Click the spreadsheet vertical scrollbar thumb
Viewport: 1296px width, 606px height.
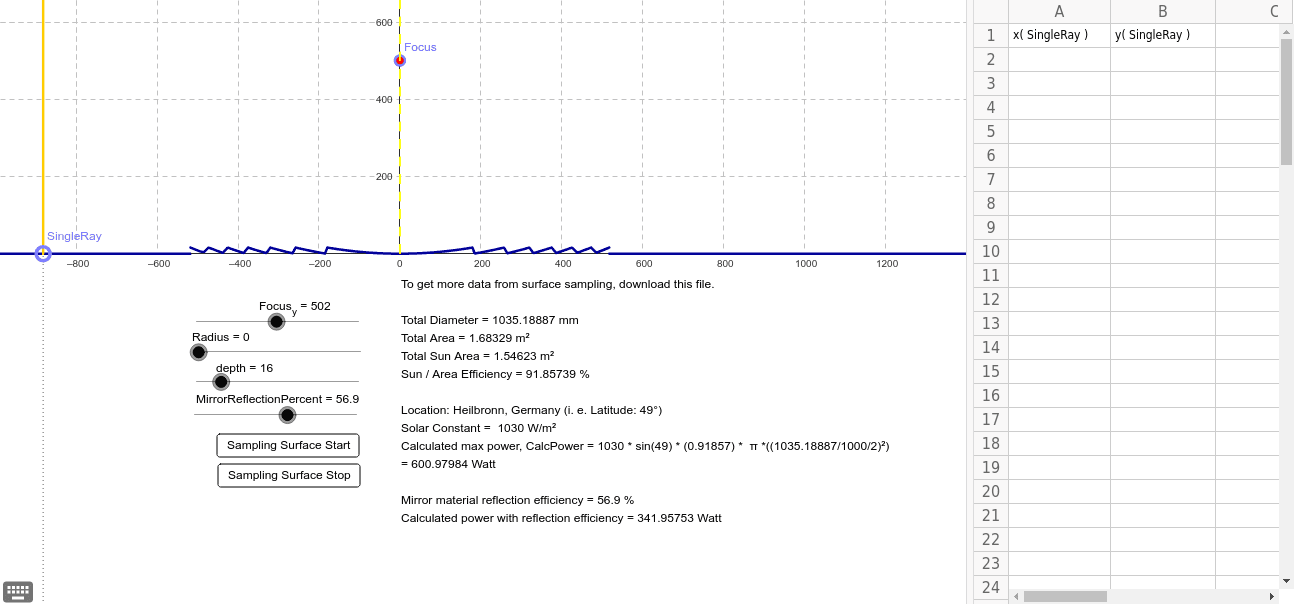click(1287, 101)
